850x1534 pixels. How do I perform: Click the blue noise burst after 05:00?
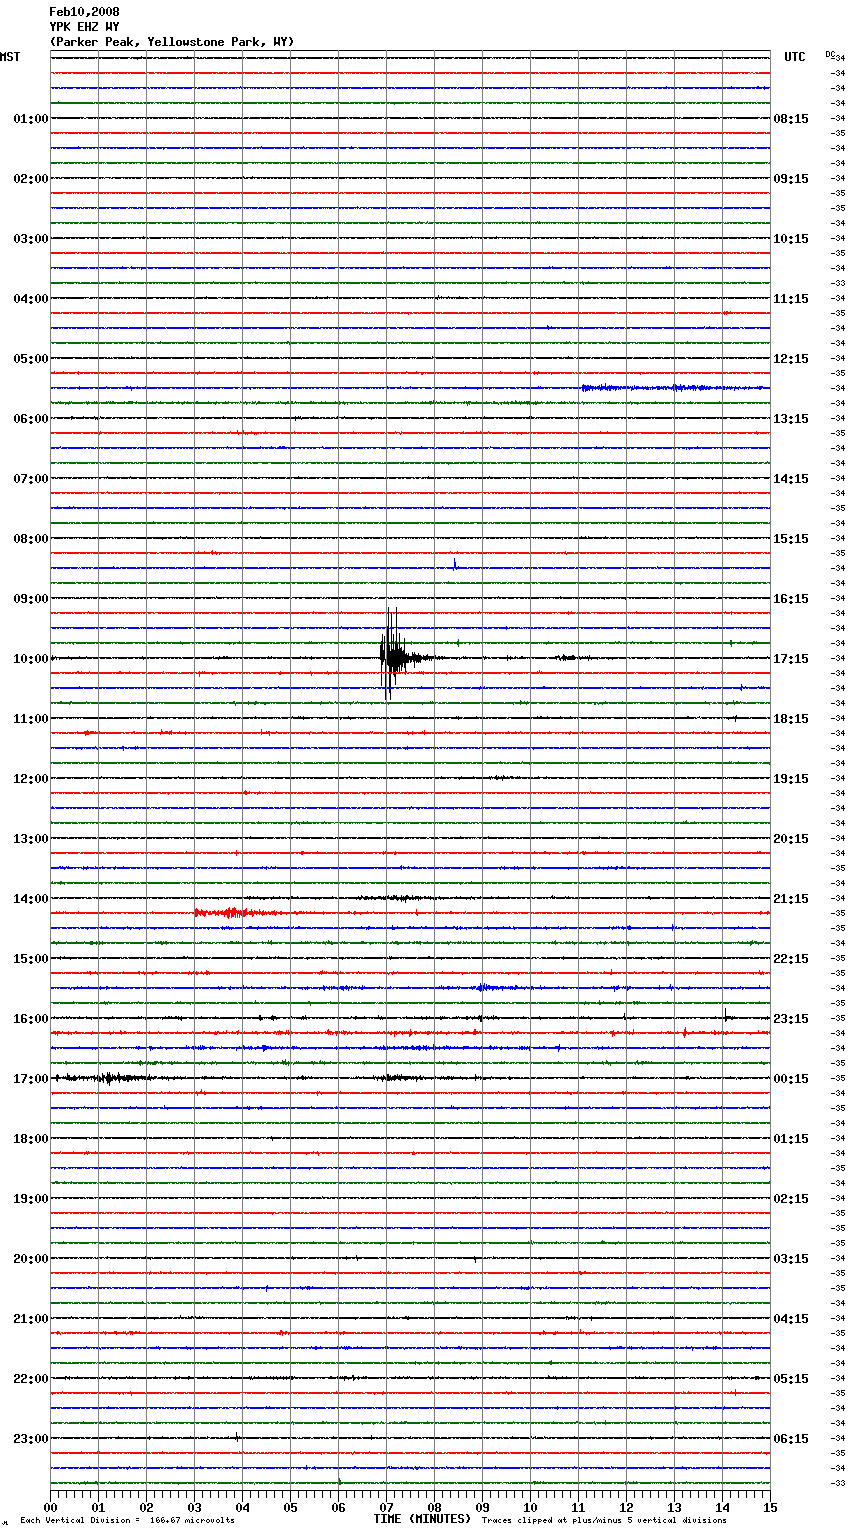coord(675,387)
